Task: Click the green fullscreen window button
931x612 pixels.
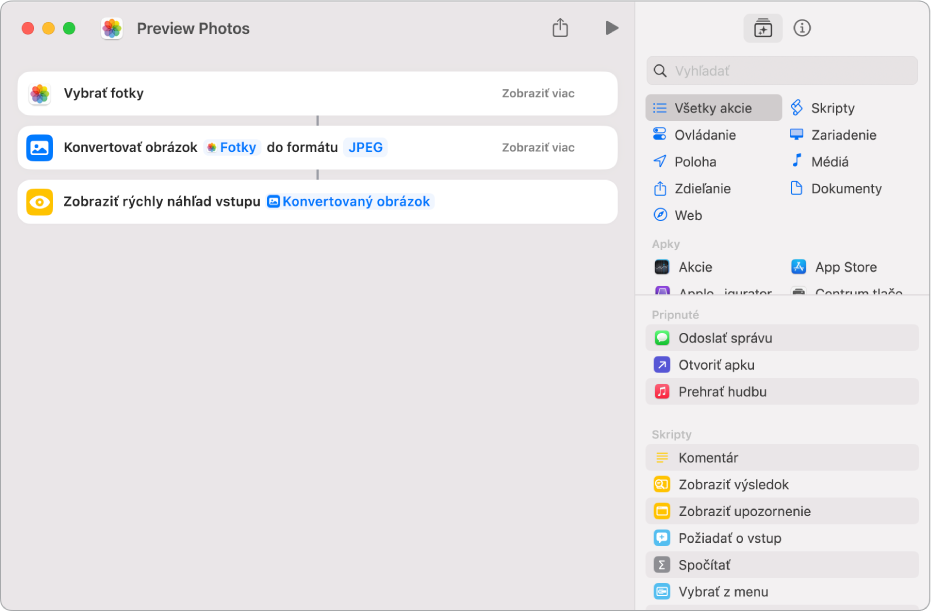Action: 69,28
